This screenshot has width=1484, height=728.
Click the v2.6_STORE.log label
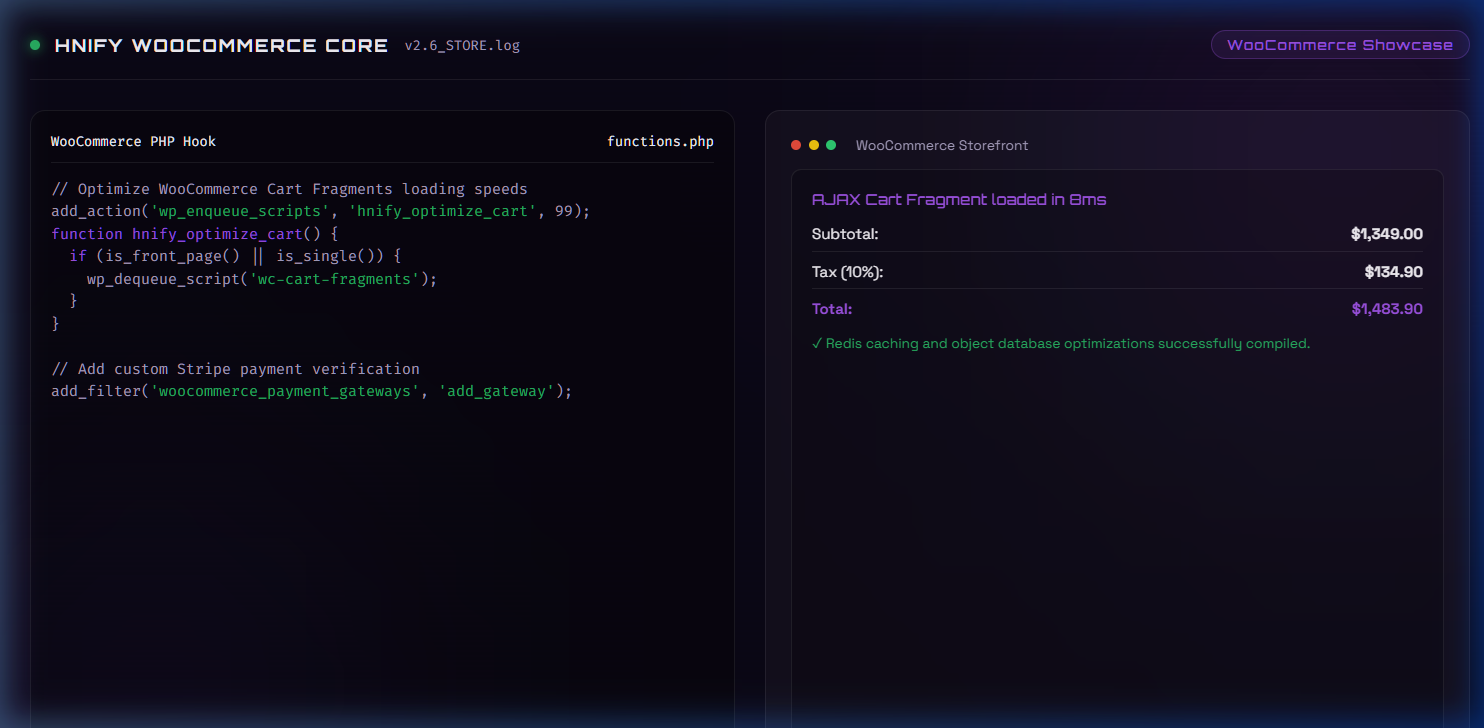pyautogui.click(x=462, y=46)
